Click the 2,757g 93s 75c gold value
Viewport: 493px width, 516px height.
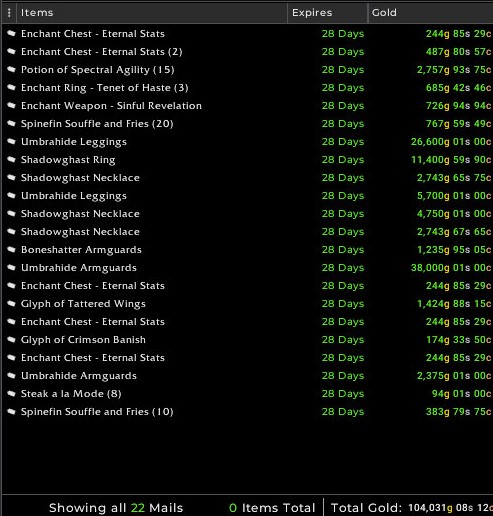(x=454, y=70)
